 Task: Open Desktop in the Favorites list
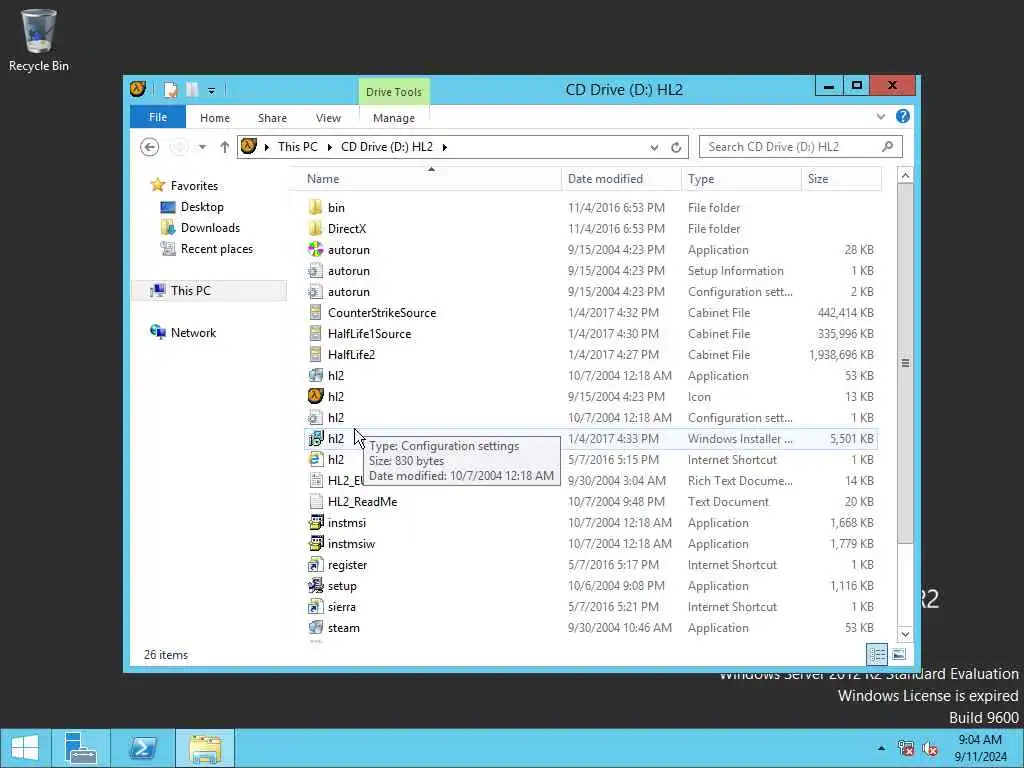tap(202, 207)
